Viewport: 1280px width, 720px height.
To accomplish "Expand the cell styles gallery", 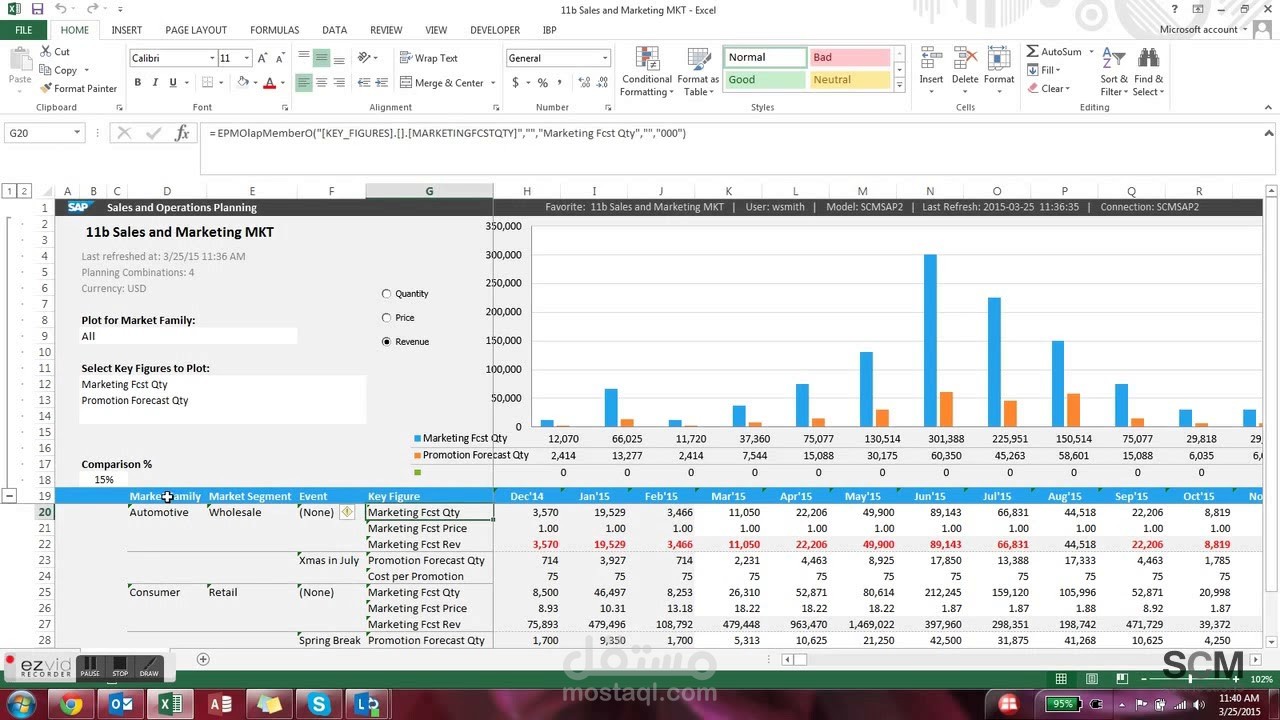I will point(899,87).
